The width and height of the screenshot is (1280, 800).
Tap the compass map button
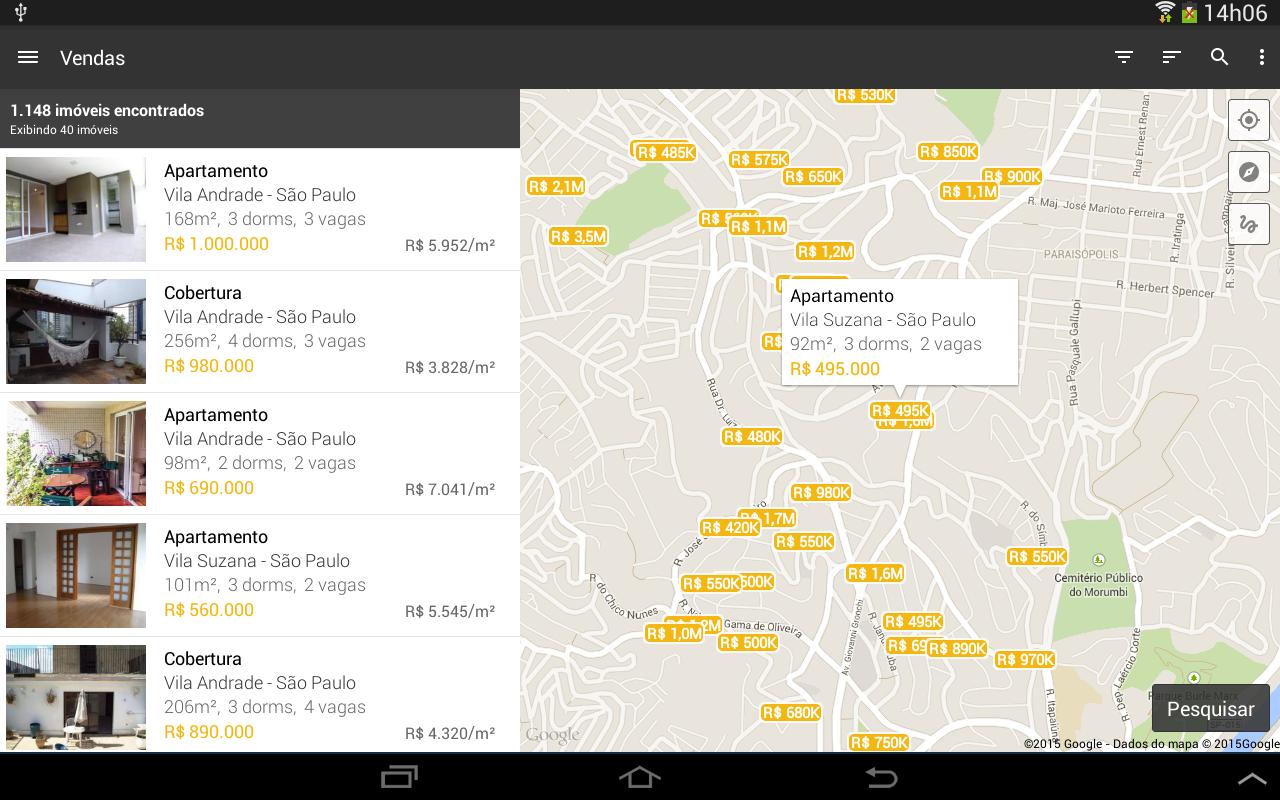(x=1249, y=172)
